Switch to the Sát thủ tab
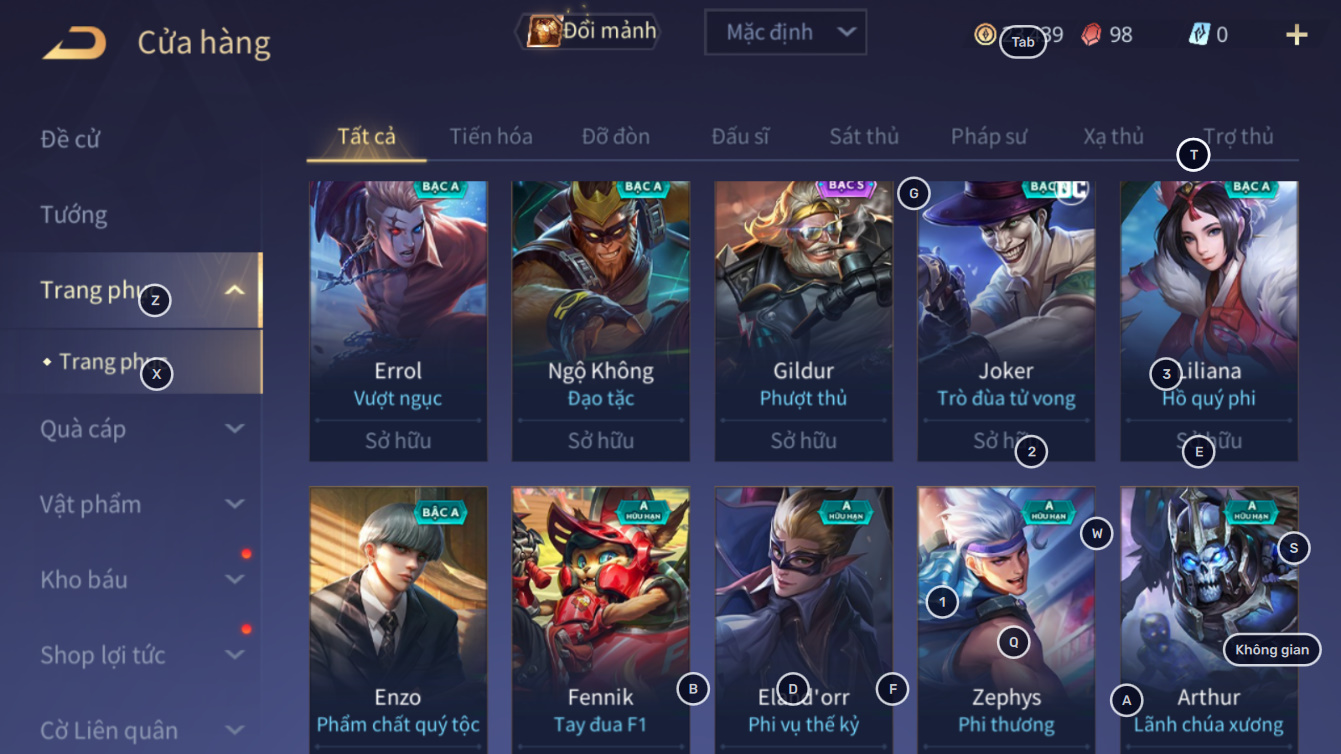1341x754 pixels. pos(864,137)
